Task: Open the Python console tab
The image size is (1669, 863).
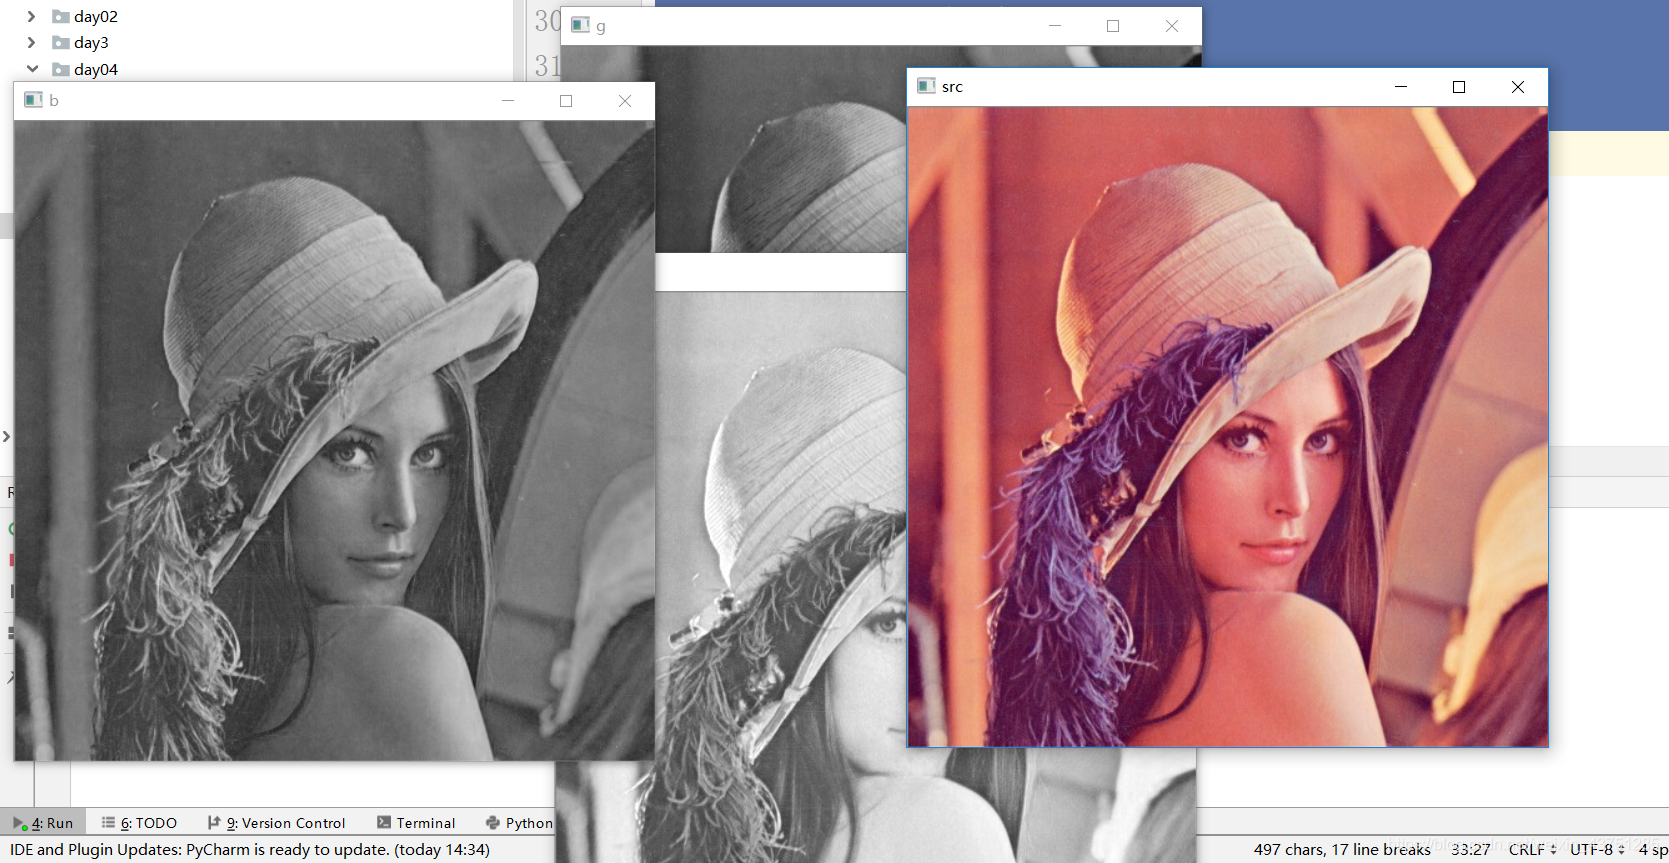Action: 519,823
